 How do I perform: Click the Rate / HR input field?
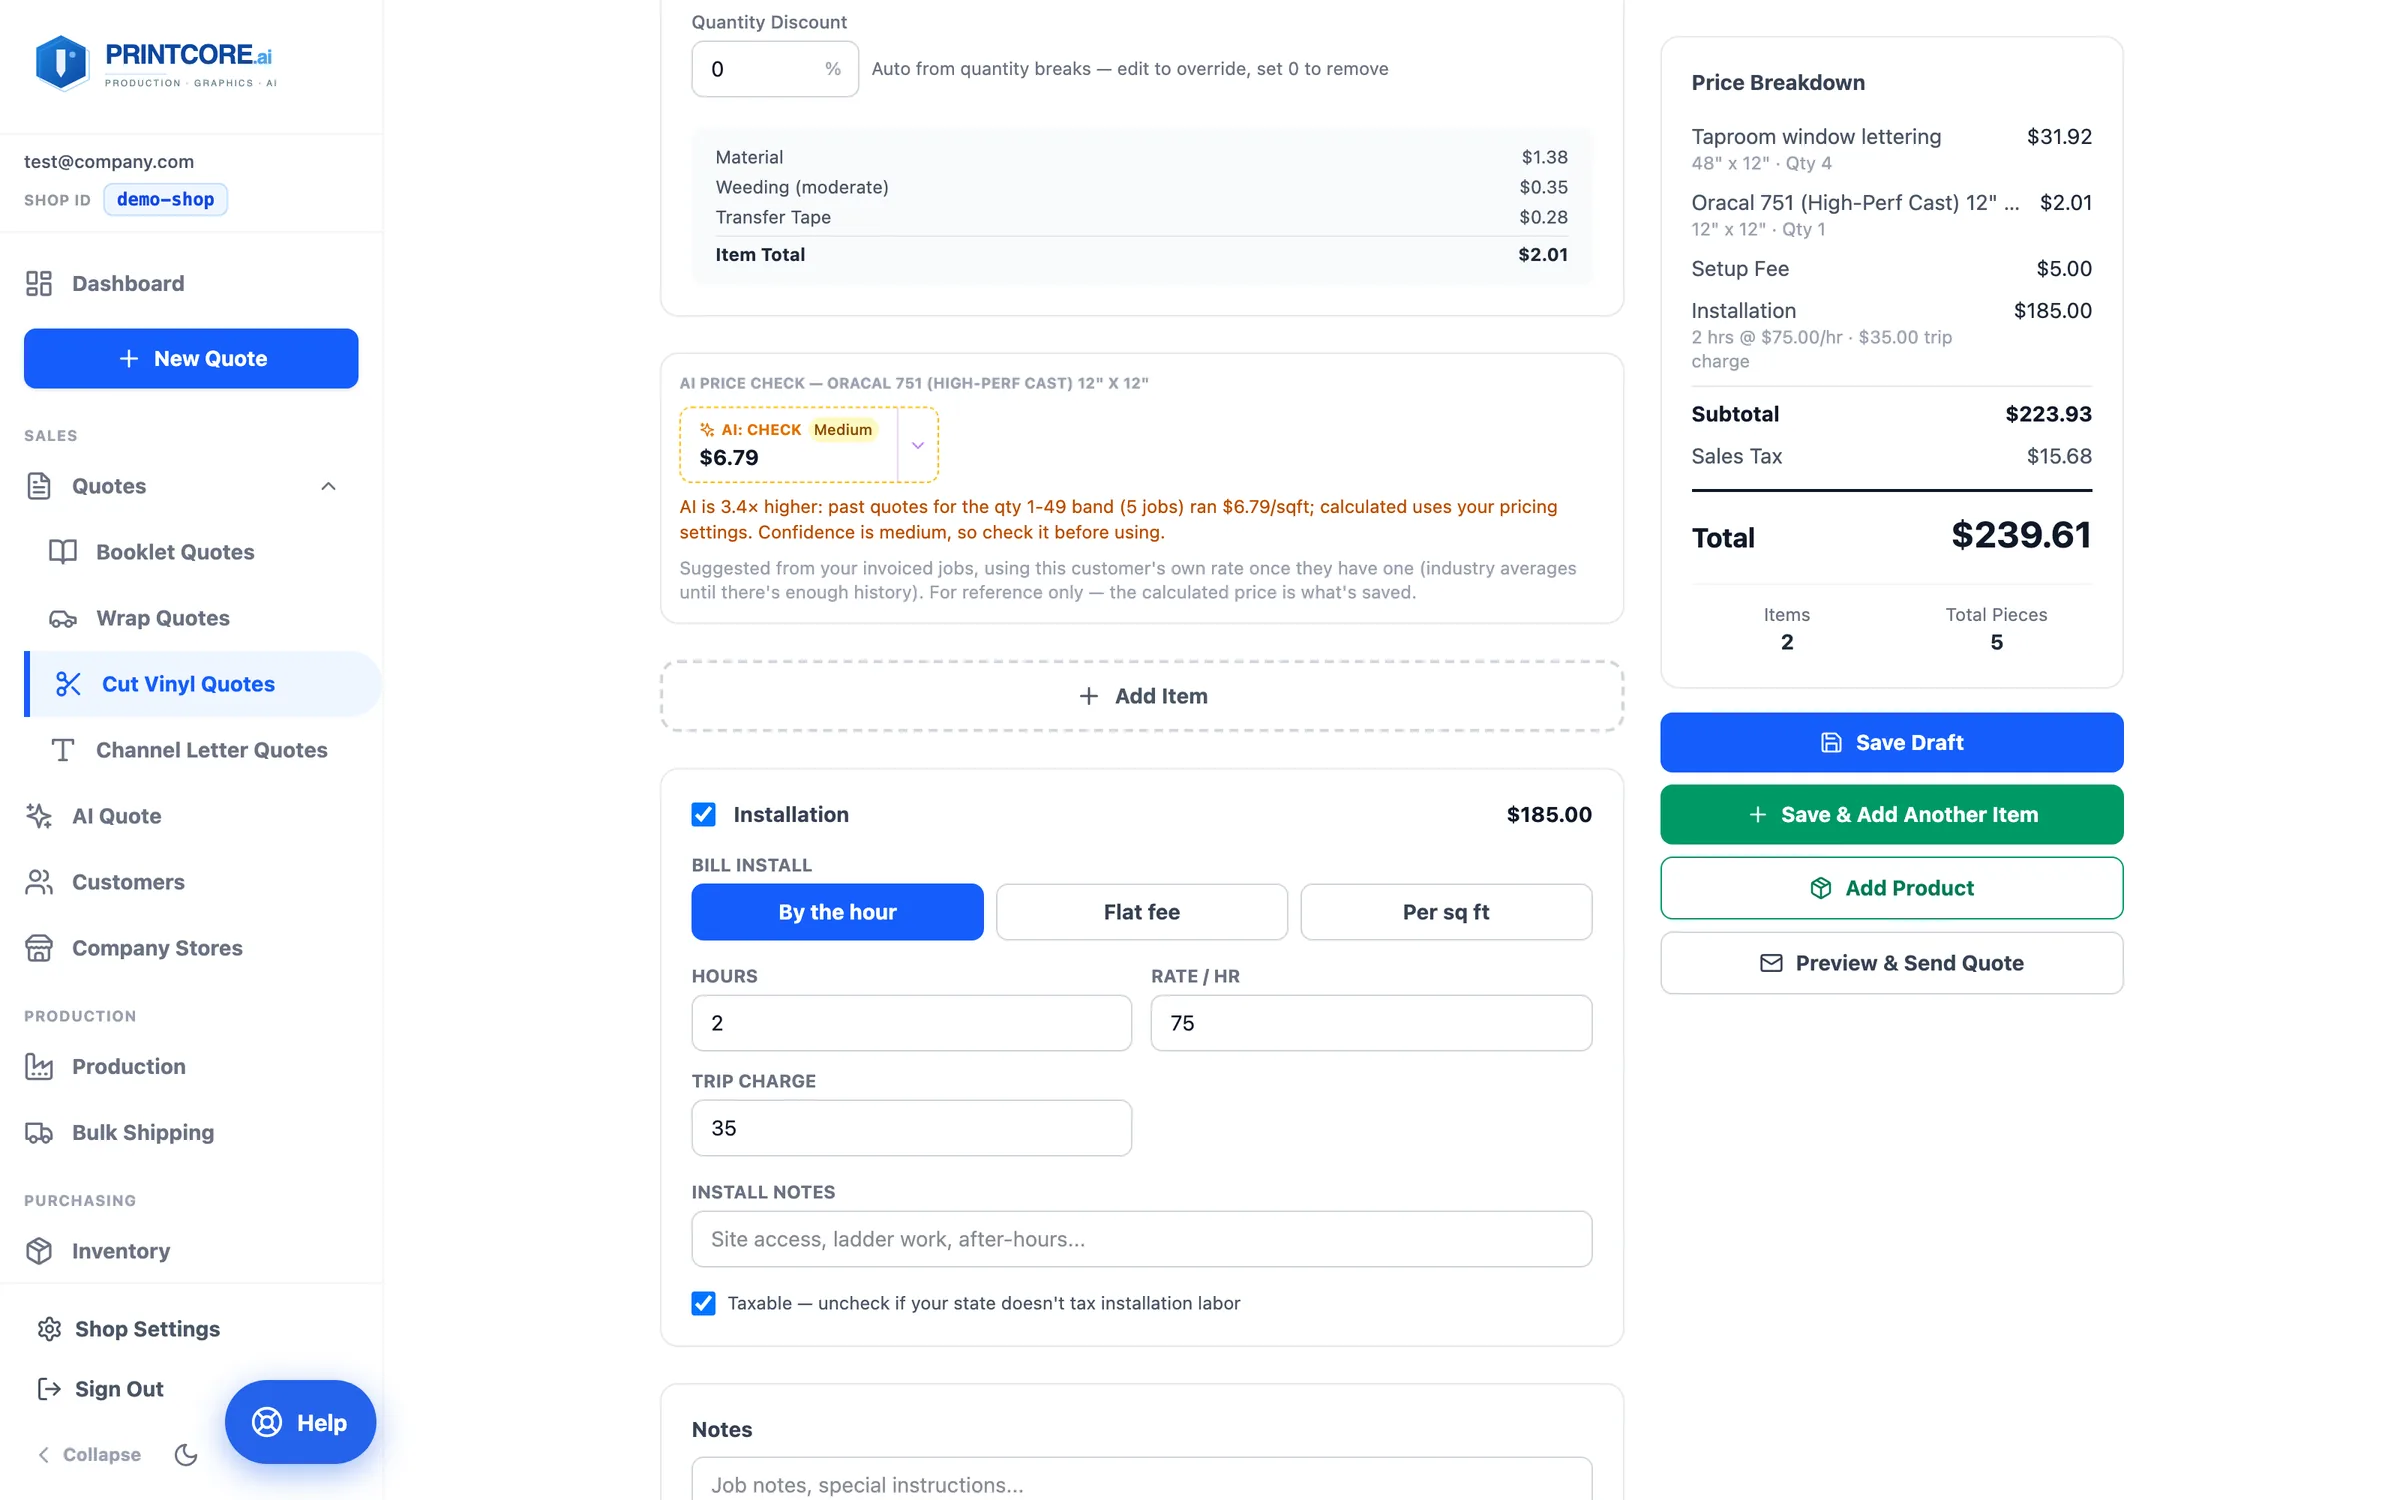pos(1370,1023)
